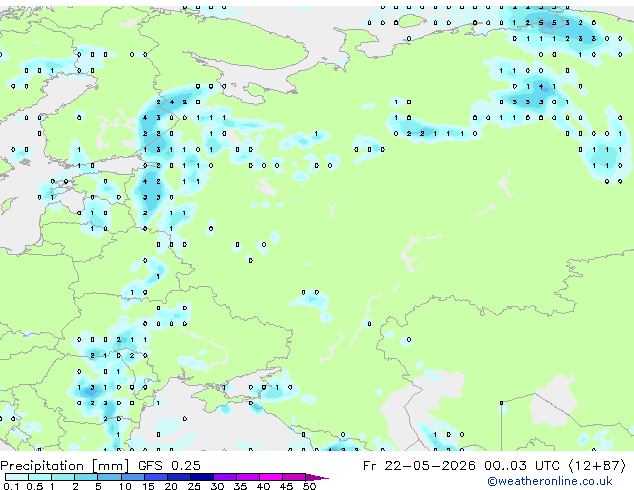634x490 pixels.
Task: Click the 40–45 mm magenta swatch
Action: click(x=271, y=477)
